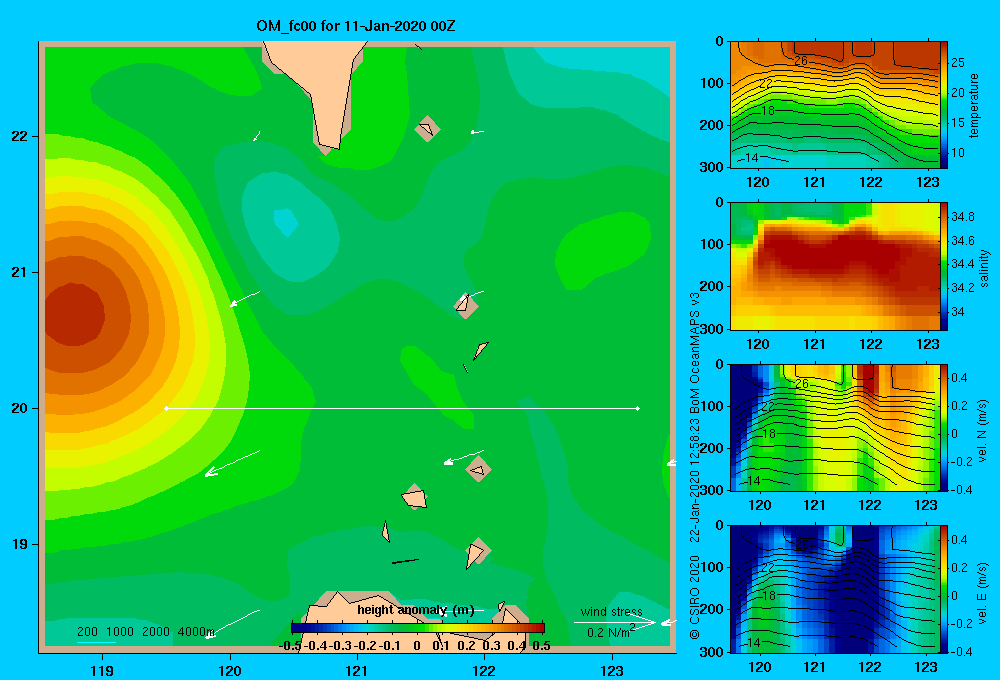Click the salinity color bar
The height and width of the screenshot is (680, 1000).
(944, 267)
